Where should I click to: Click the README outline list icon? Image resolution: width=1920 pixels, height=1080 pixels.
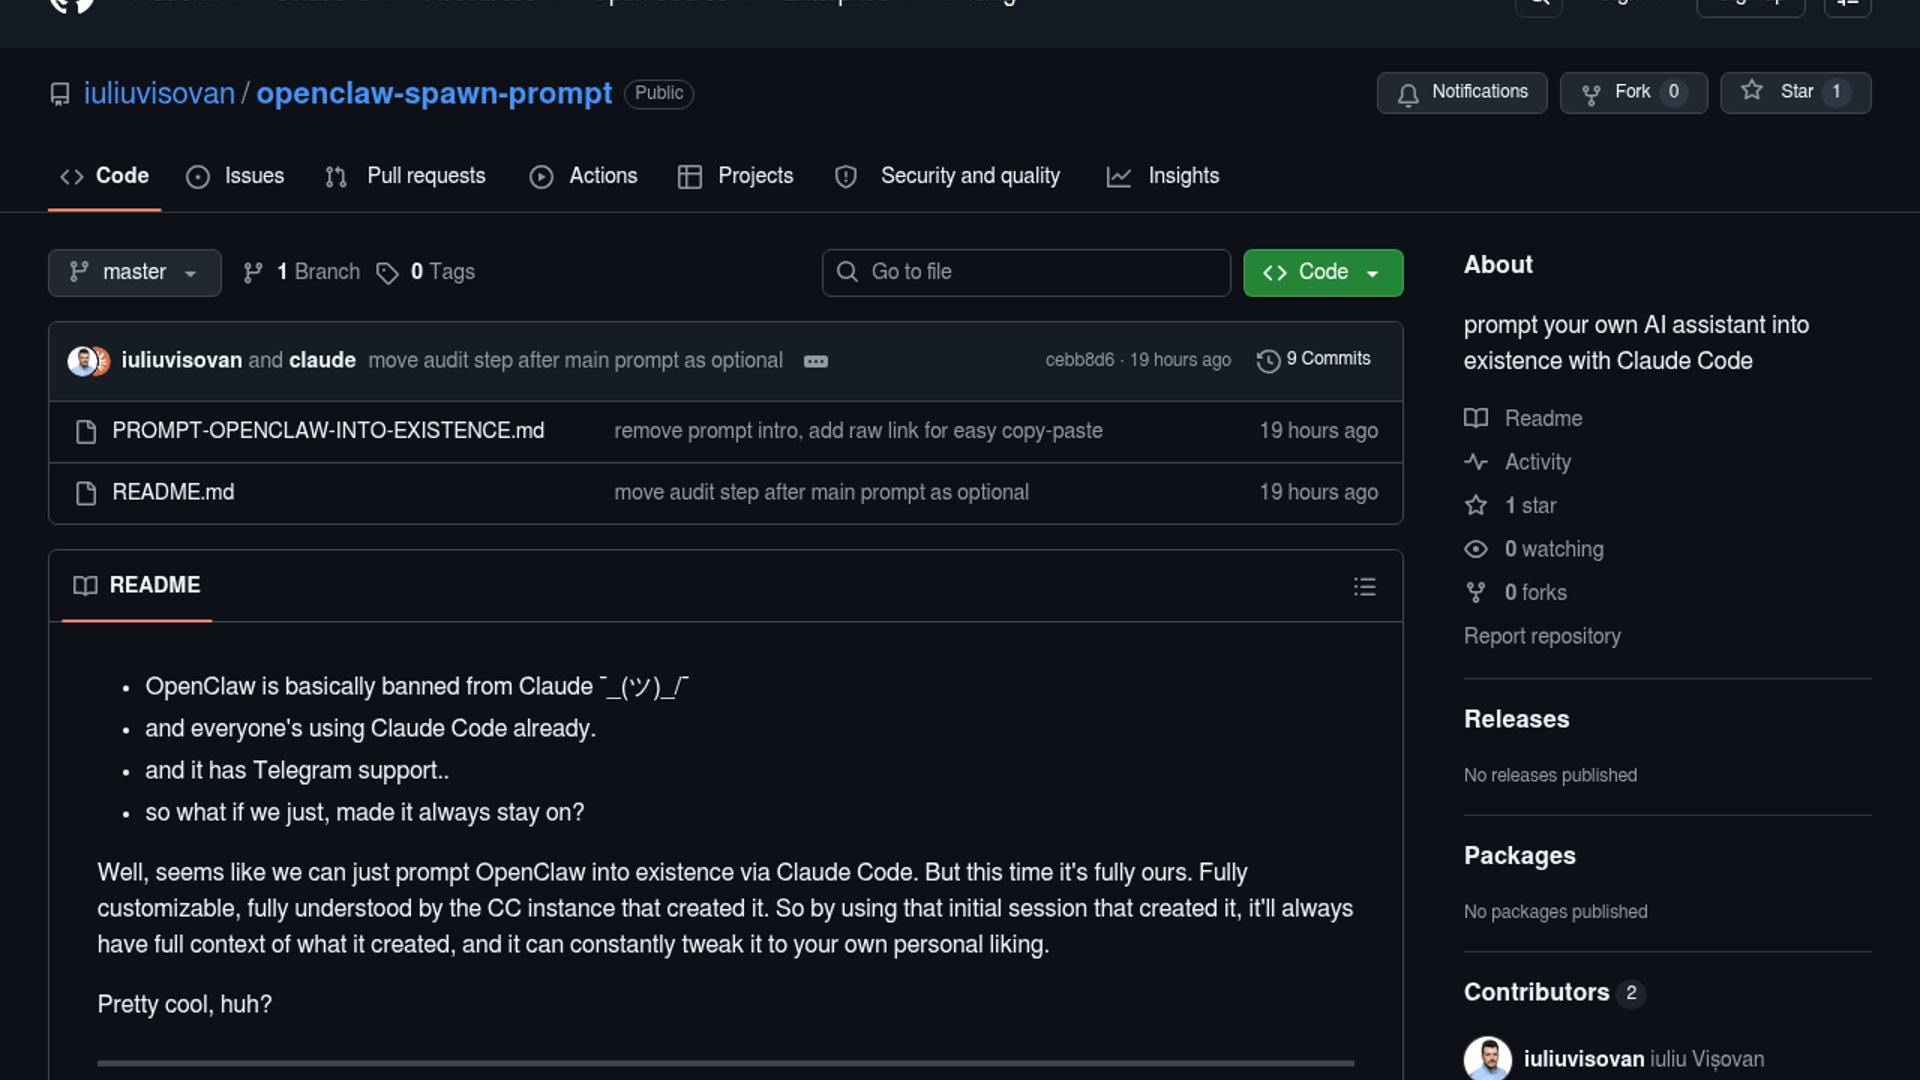click(x=1364, y=587)
